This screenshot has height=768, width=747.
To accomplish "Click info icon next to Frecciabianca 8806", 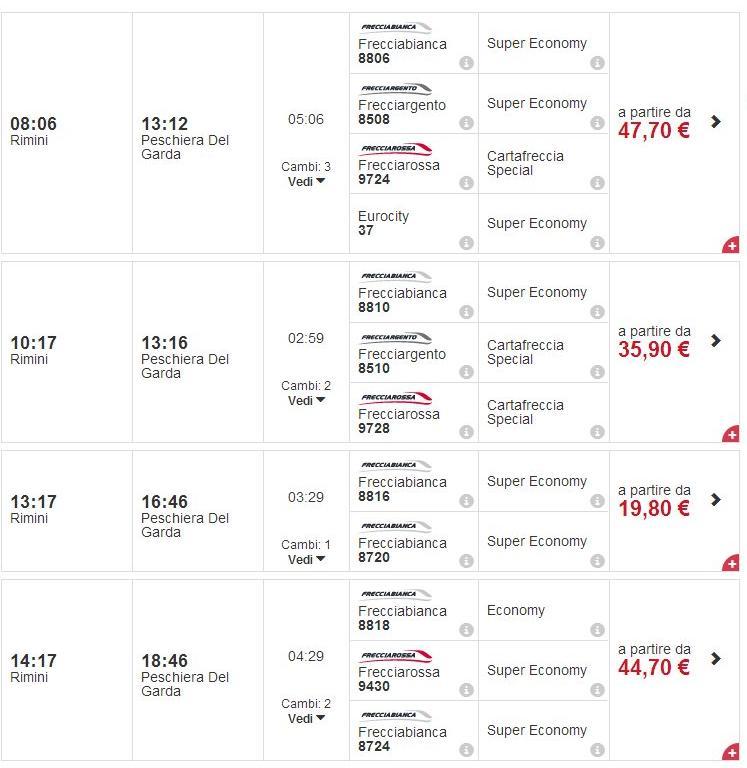I will [466, 63].
